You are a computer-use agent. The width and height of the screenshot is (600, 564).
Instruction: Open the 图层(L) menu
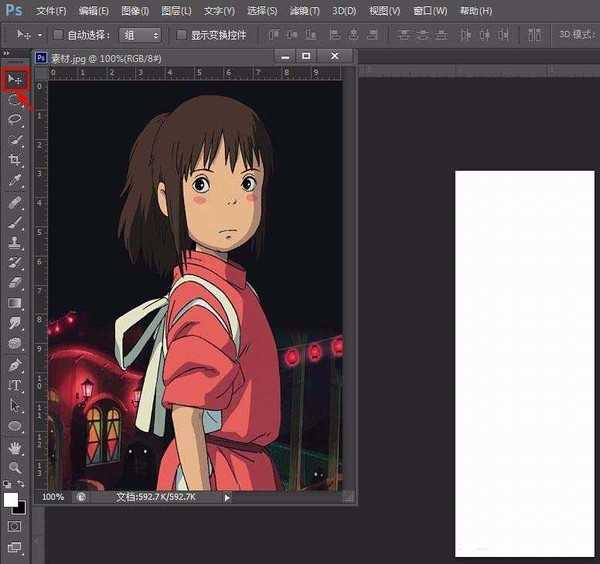(176, 11)
